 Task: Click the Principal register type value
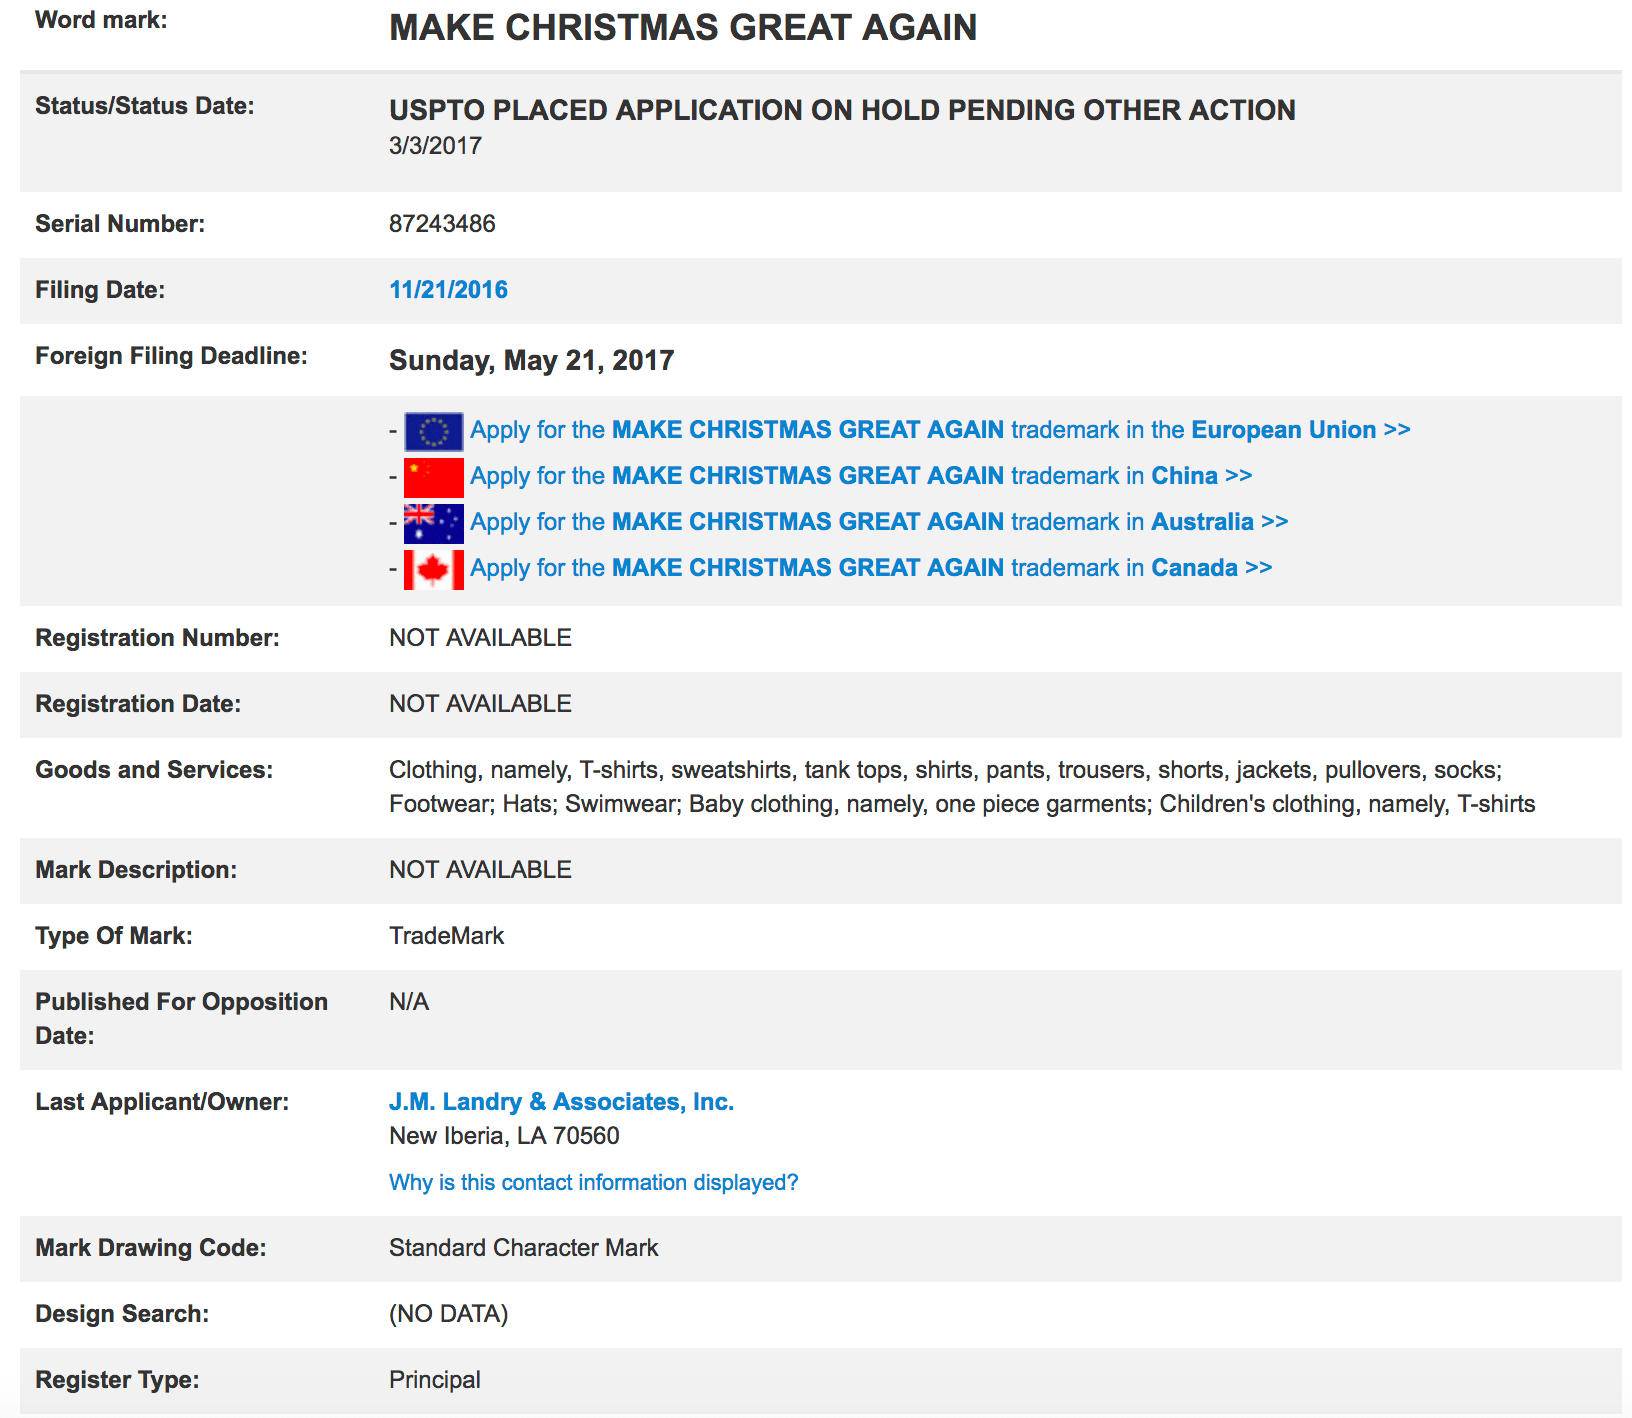(434, 1380)
